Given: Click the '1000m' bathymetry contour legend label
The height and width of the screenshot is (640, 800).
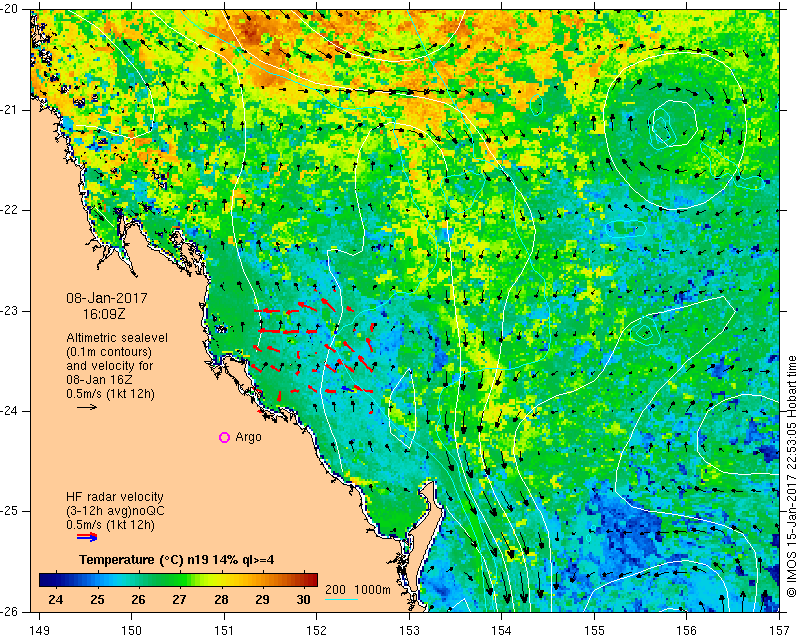Looking at the screenshot, I should (x=372, y=589).
